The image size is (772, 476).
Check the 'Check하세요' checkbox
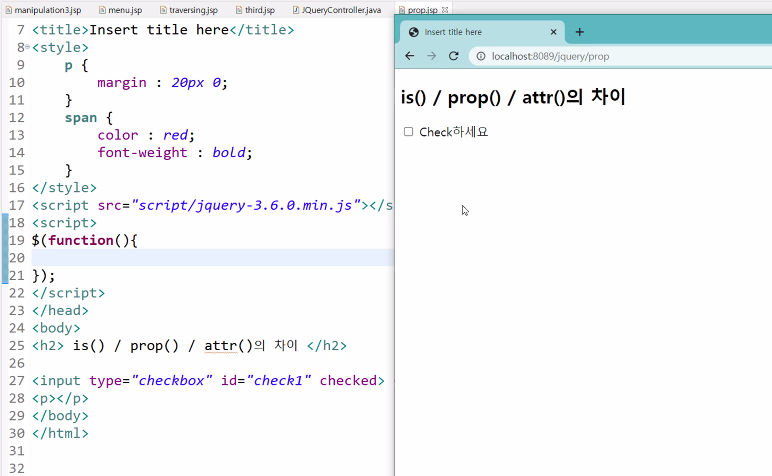[x=408, y=132]
